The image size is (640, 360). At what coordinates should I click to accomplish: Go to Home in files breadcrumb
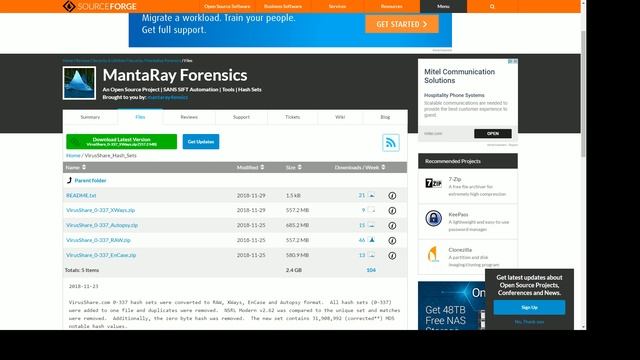coord(73,156)
